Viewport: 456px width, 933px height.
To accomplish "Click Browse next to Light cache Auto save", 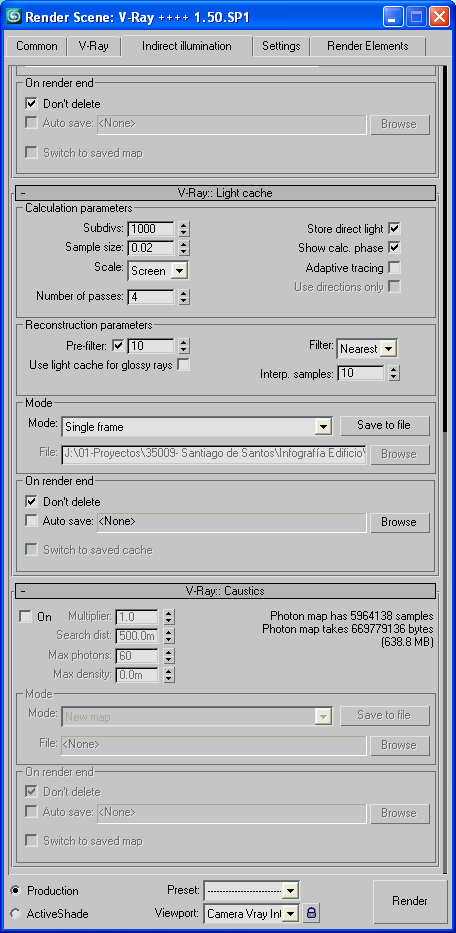I will click(399, 522).
